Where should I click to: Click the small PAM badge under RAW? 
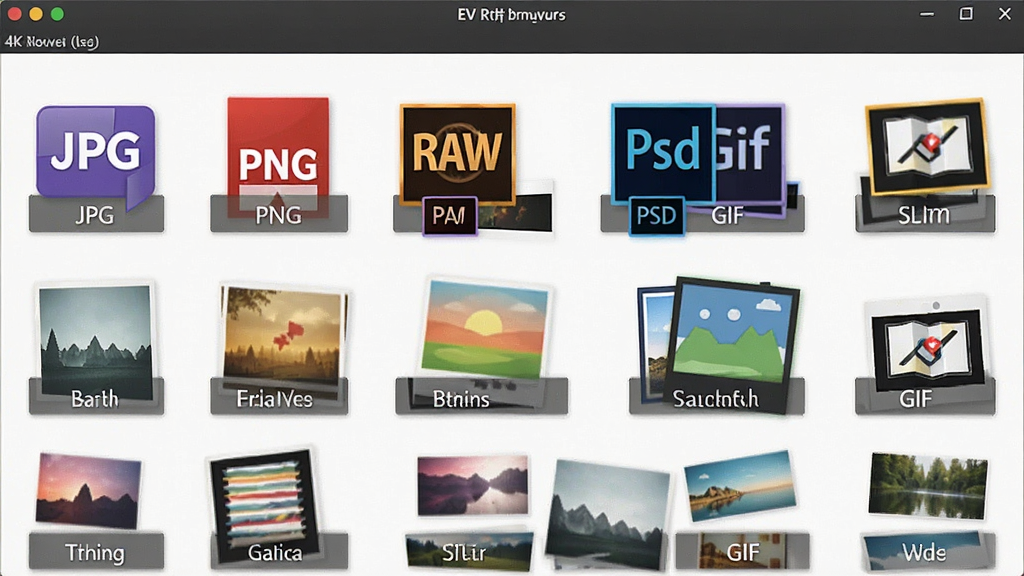(x=449, y=216)
